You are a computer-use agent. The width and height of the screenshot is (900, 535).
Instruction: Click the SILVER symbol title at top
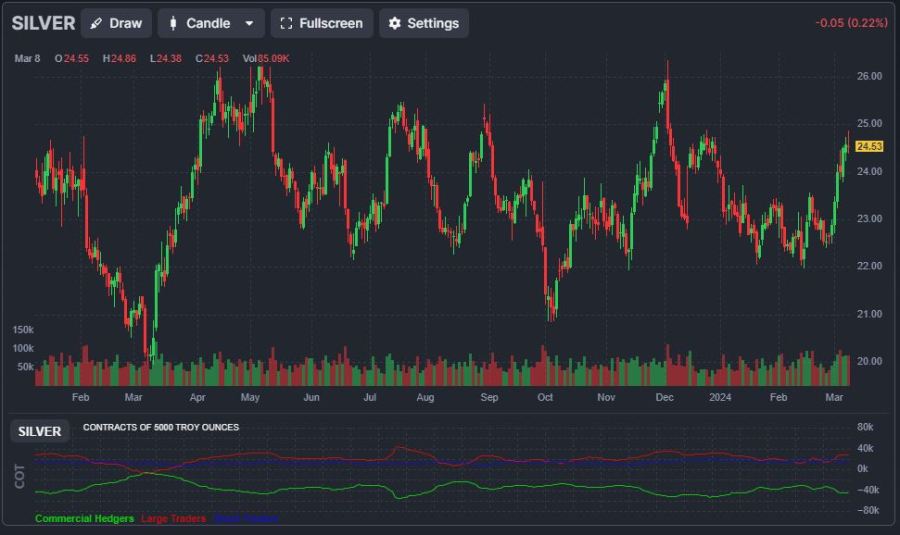[43, 23]
